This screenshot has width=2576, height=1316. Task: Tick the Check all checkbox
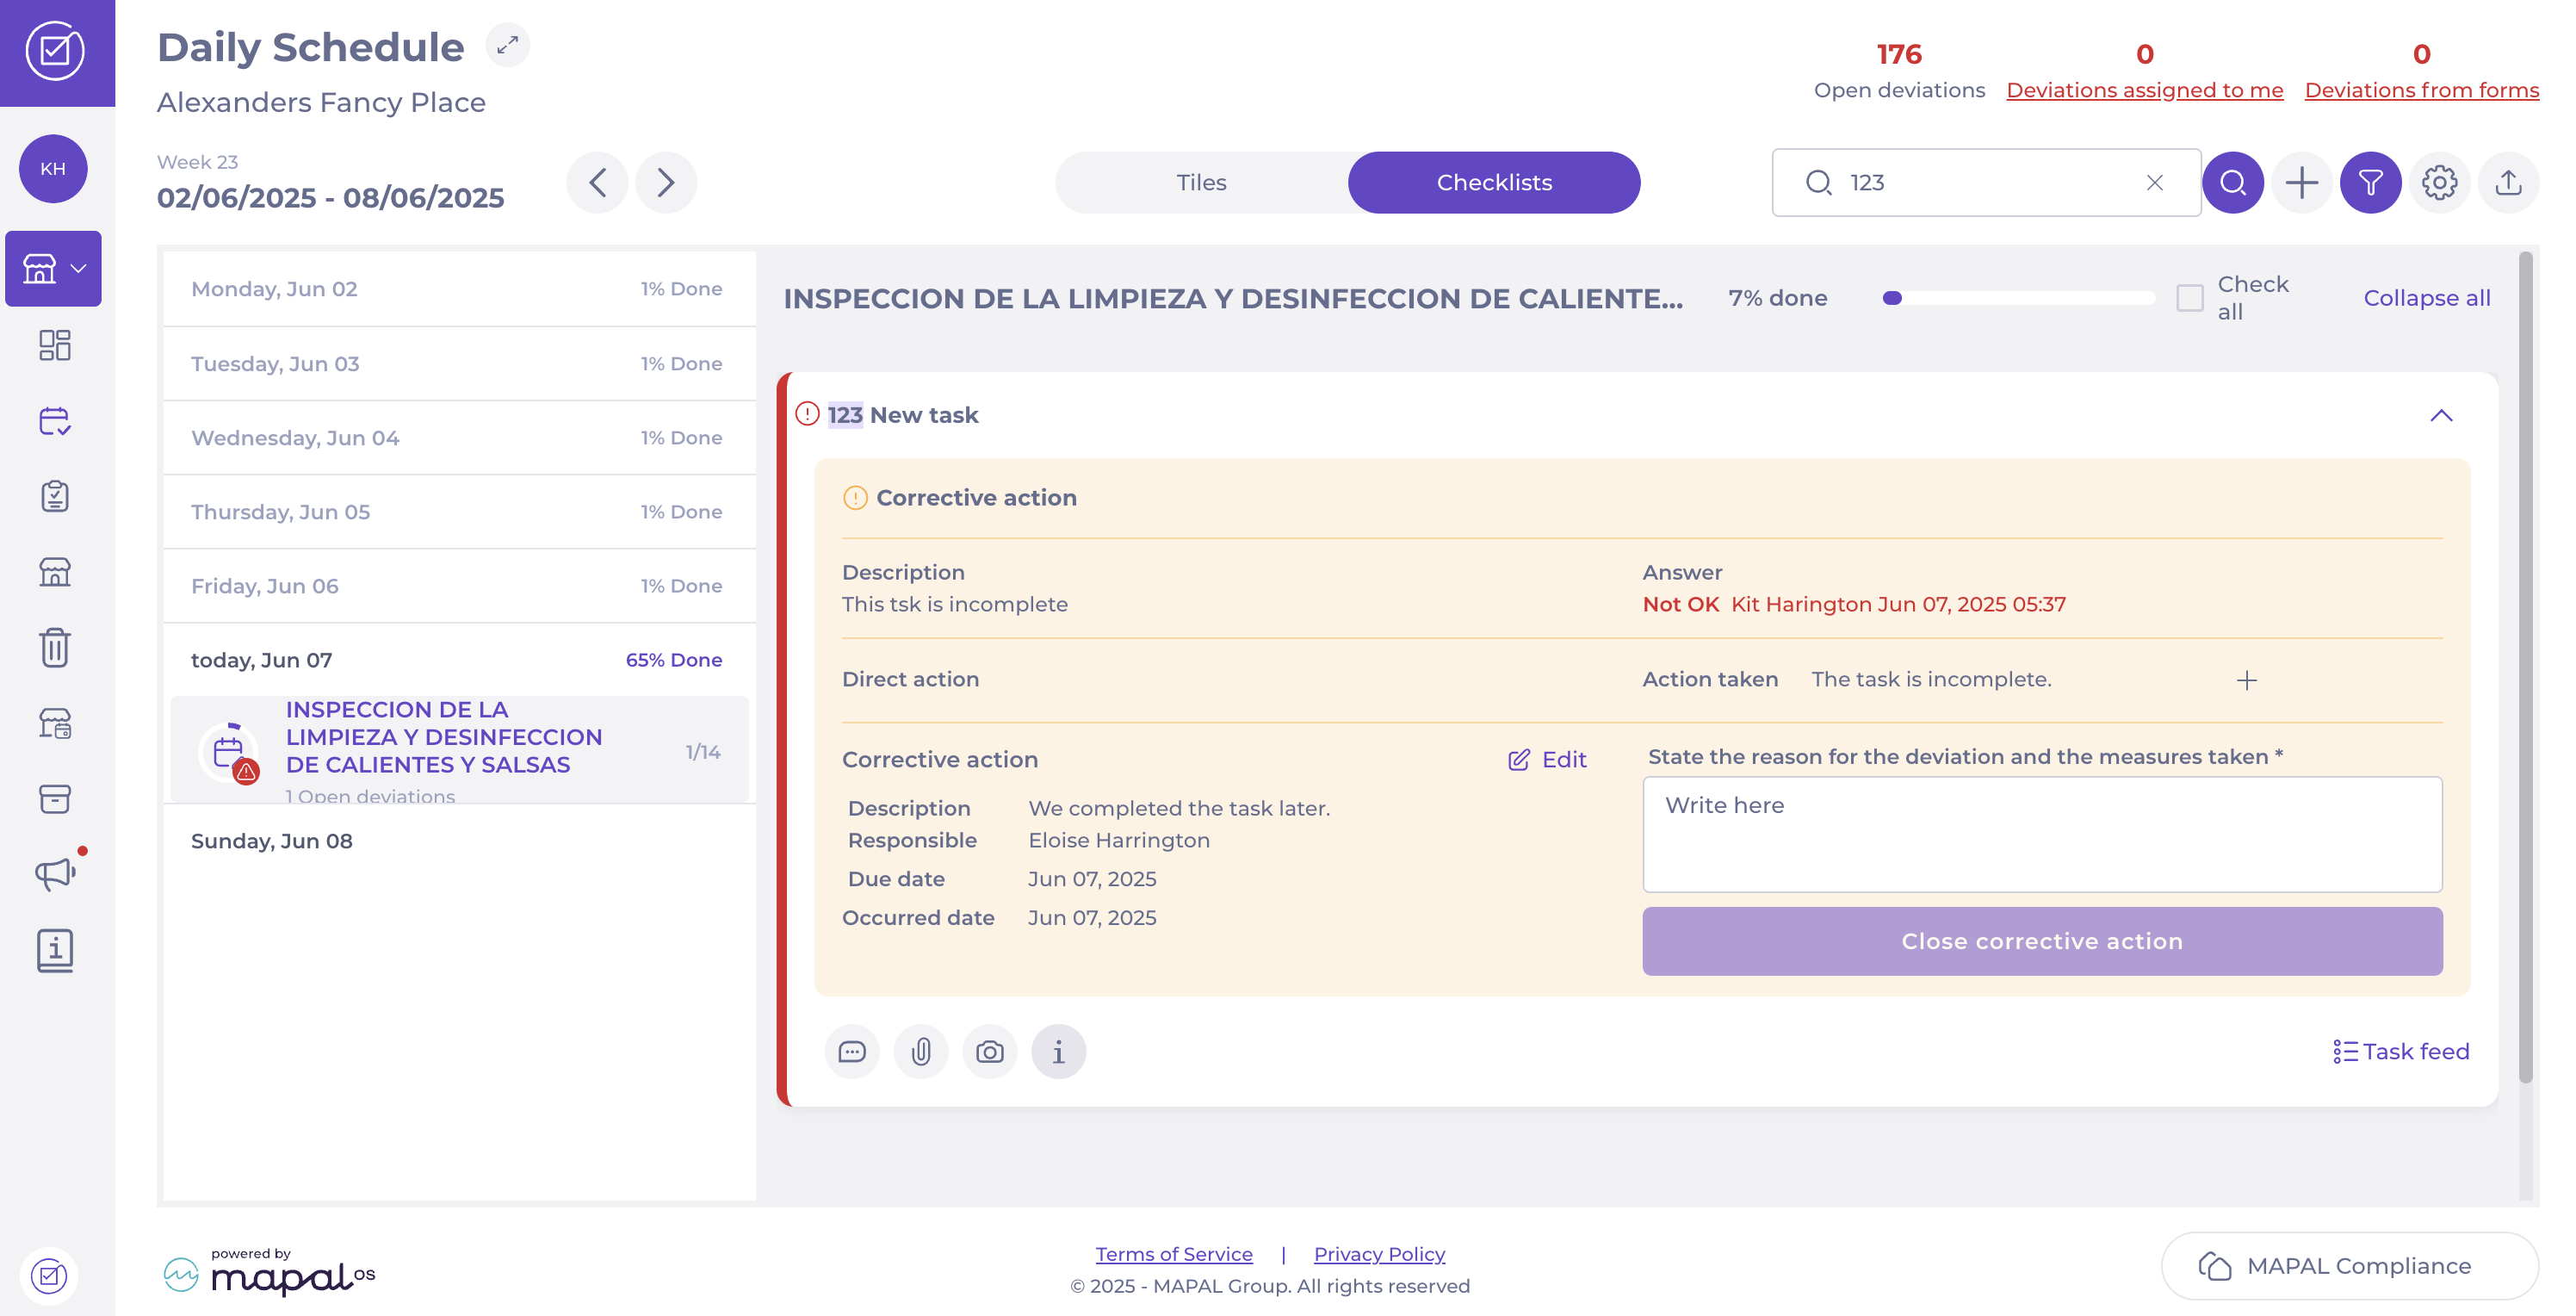tap(2189, 298)
